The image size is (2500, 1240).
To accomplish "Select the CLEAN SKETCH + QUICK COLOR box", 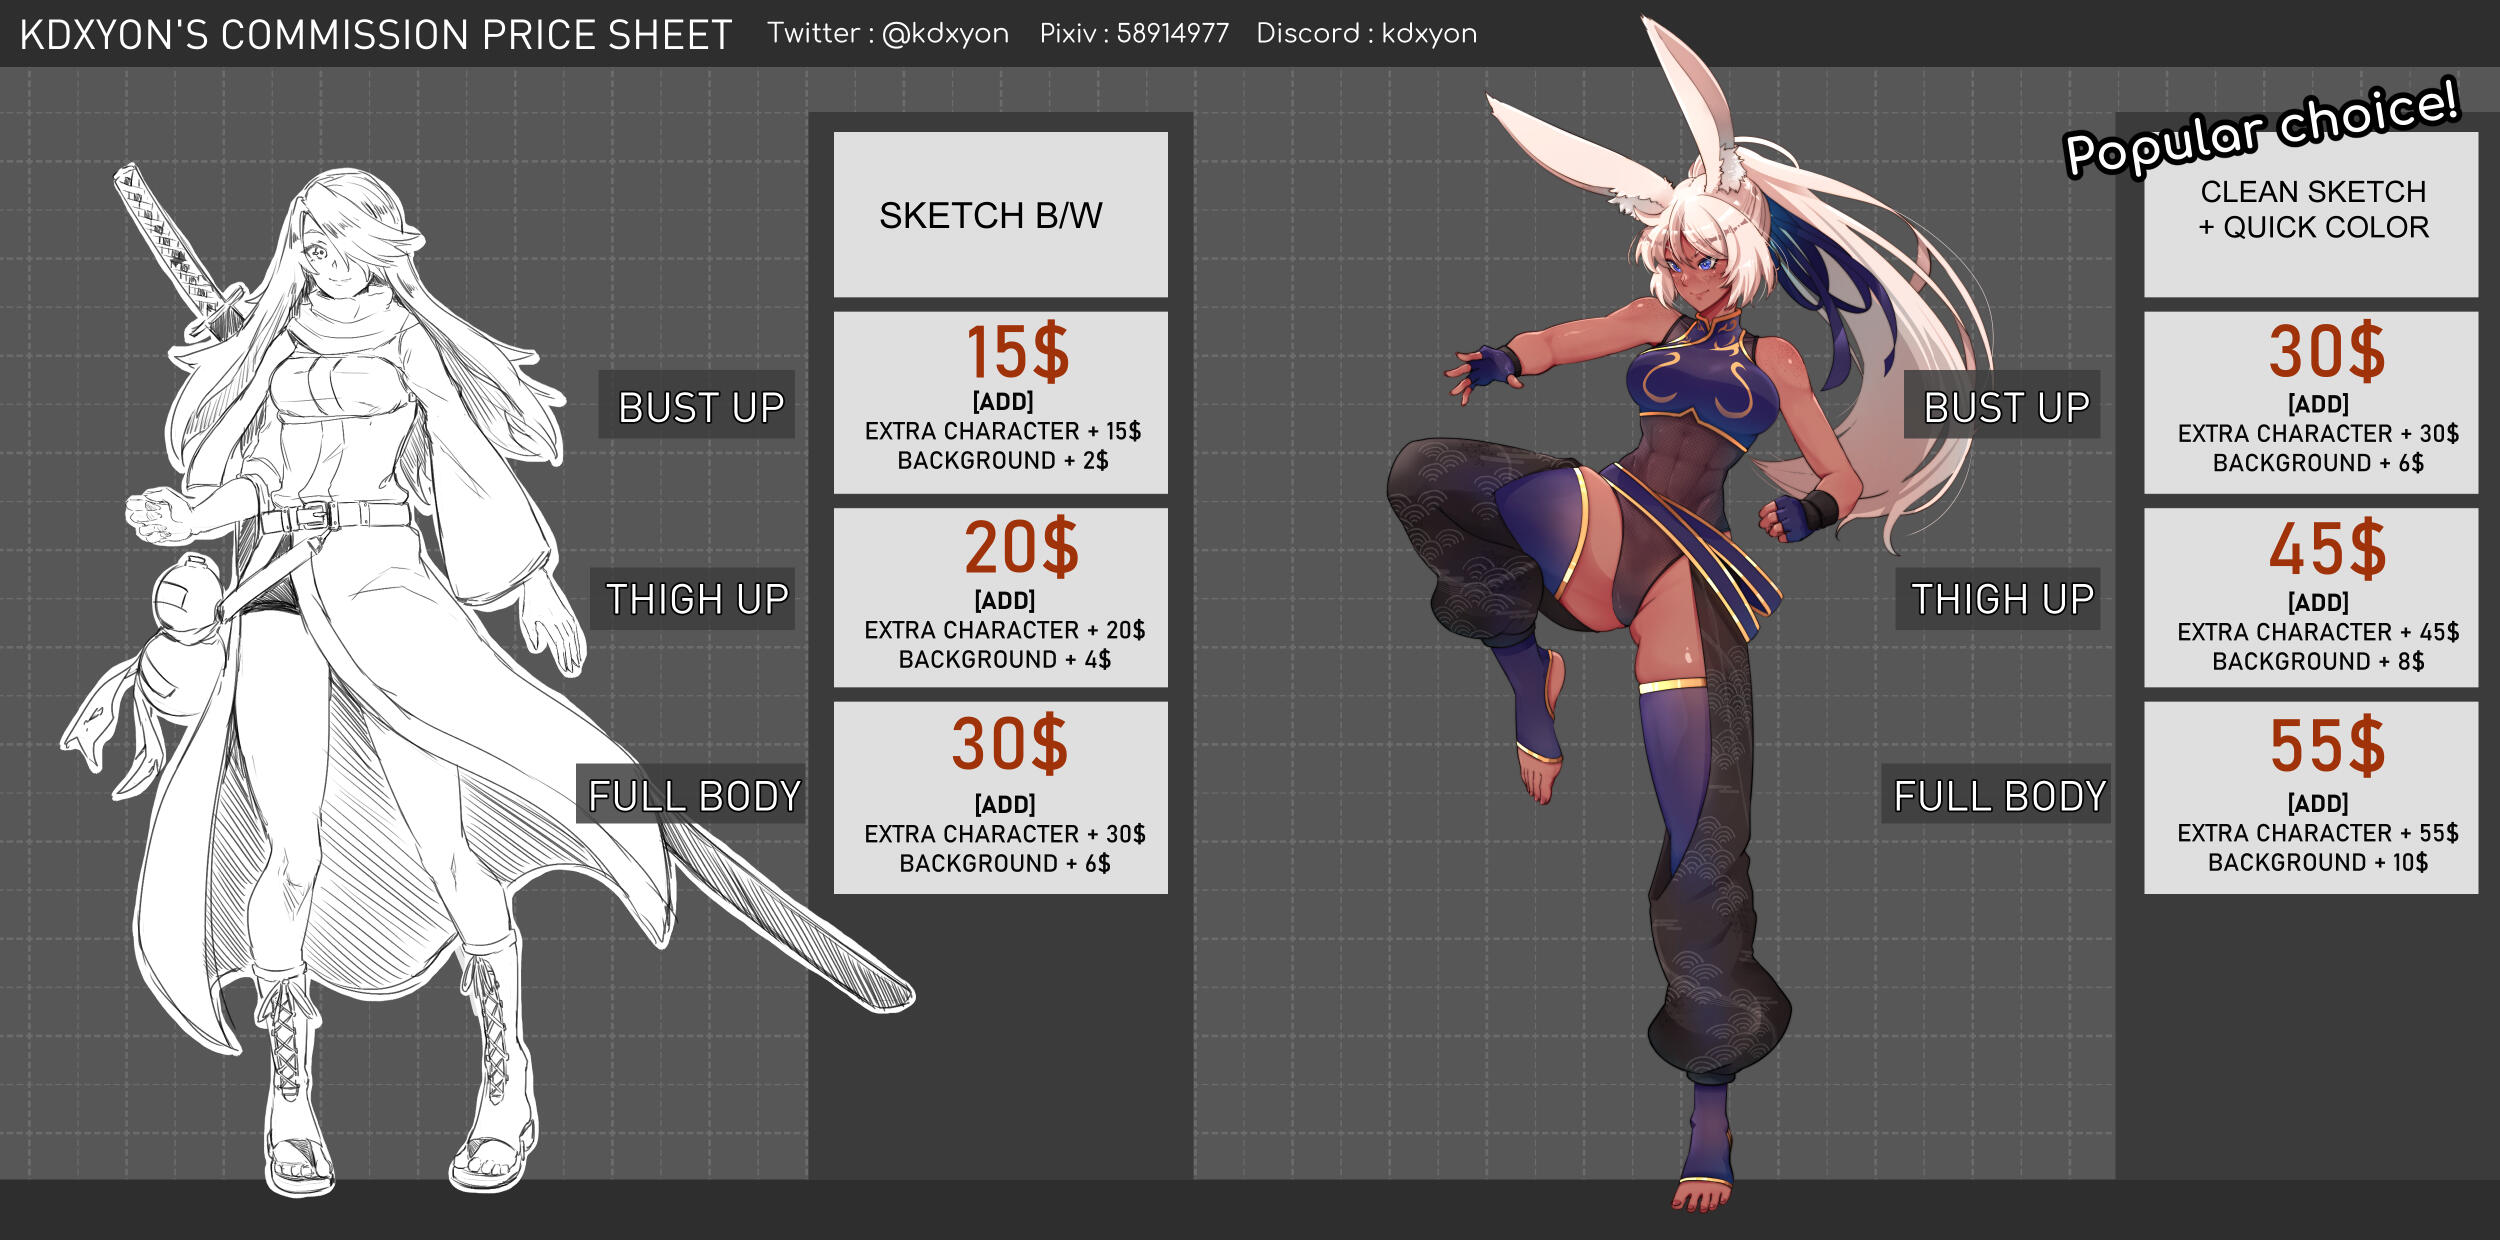I will [2311, 214].
